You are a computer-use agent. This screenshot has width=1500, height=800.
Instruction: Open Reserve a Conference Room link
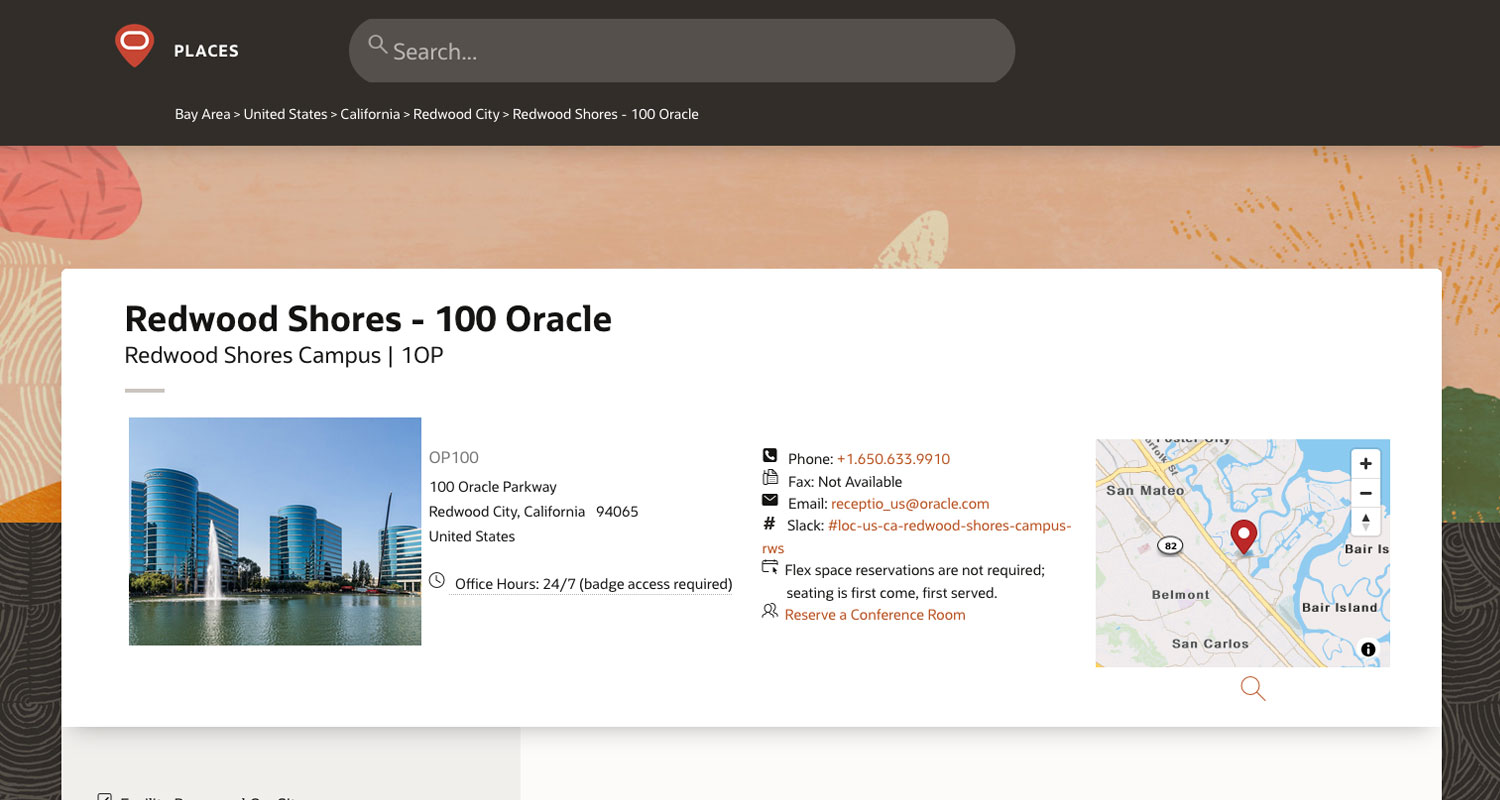(x=875, y=615)
